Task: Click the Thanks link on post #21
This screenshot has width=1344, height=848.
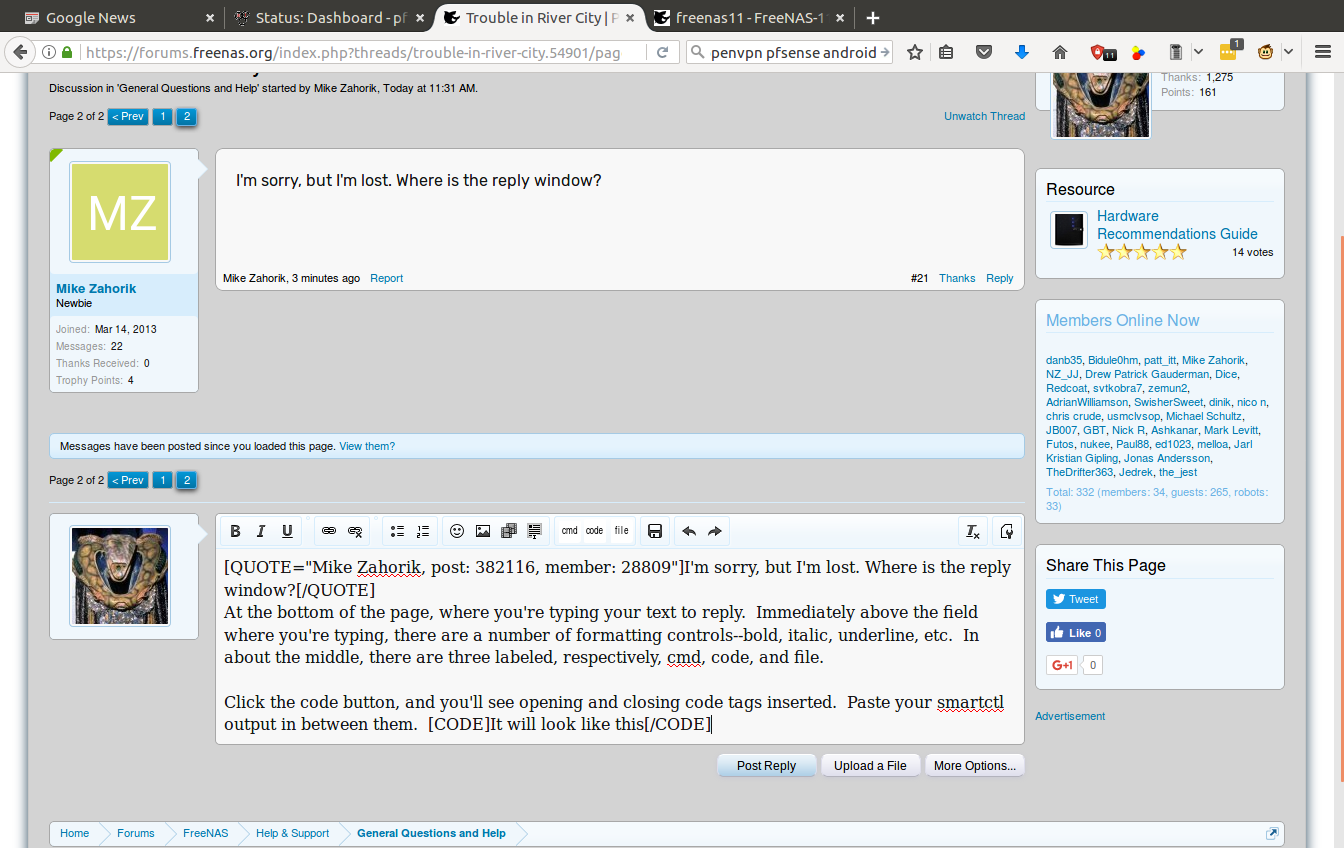Action: pos(957,278)
